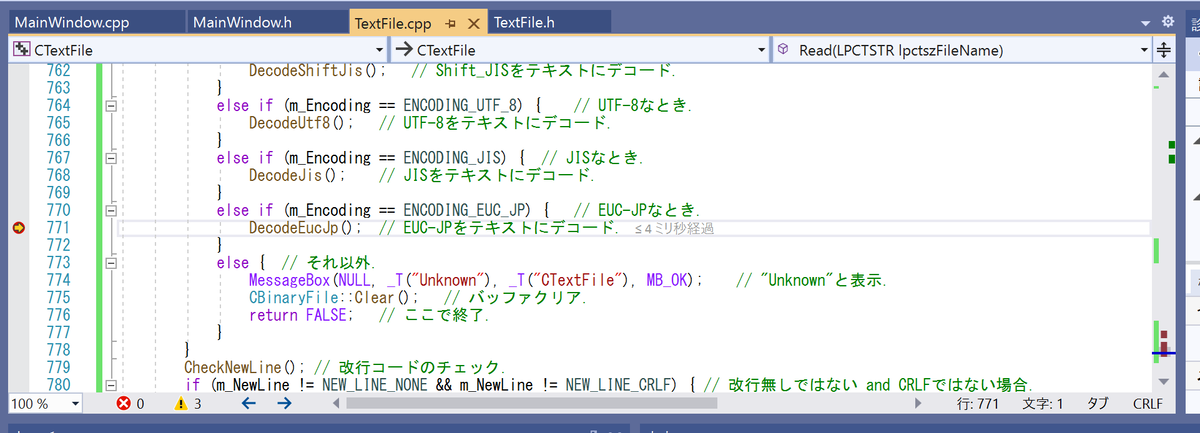Close the TextFile.cpp tab

474,22
